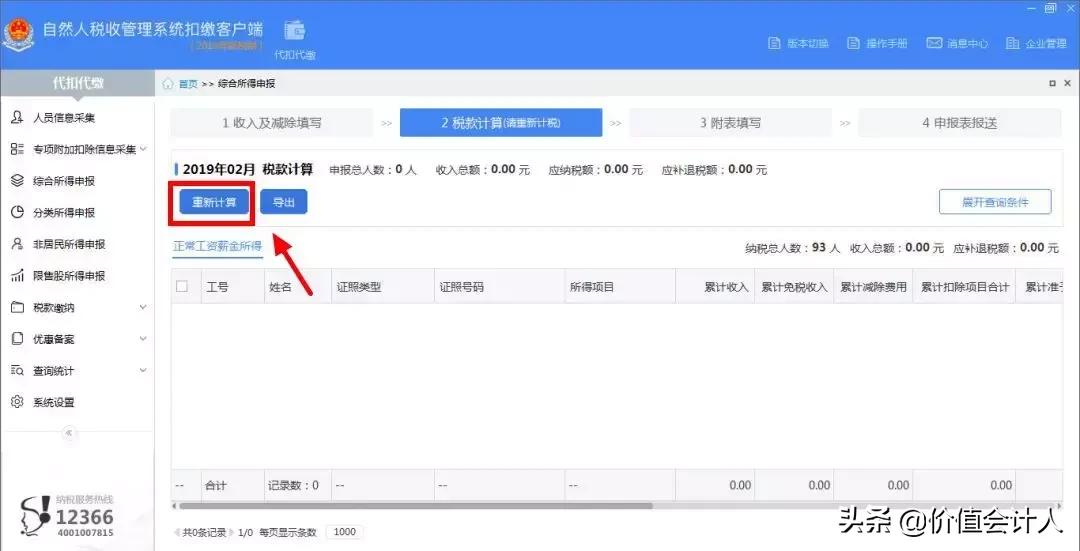Select step 4 申报表报送
Image resolution: width=1080 pixels, height=551 pixels.
tap(959, 123)
